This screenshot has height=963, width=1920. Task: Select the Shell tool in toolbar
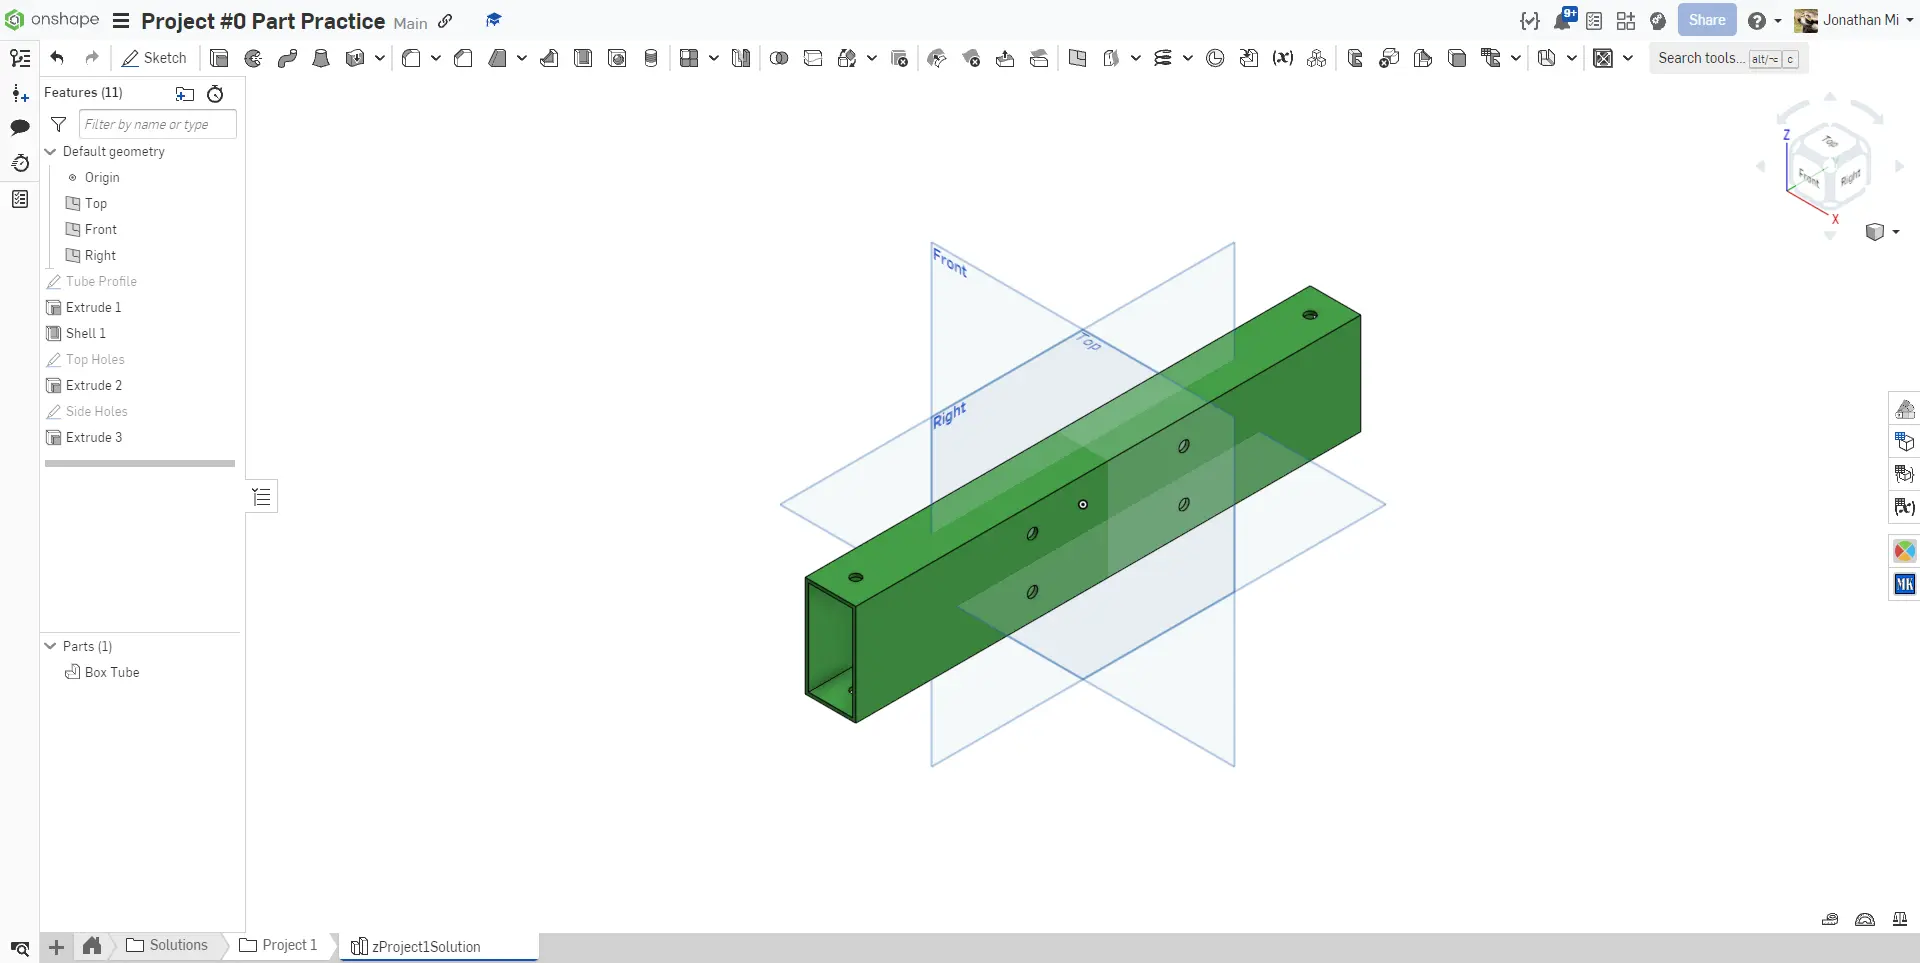click(583, 58)
